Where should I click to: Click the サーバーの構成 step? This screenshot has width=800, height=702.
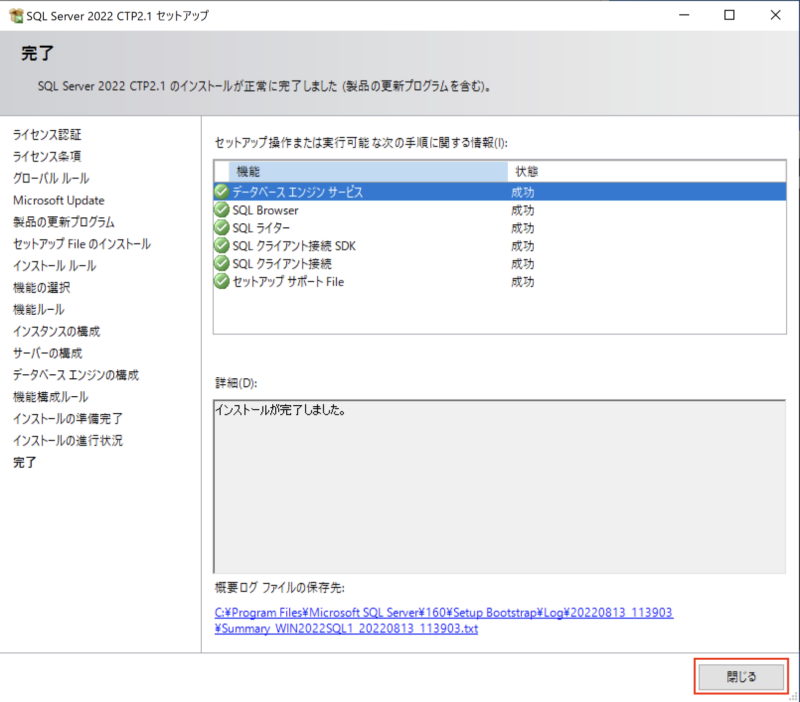click(47, 353)
